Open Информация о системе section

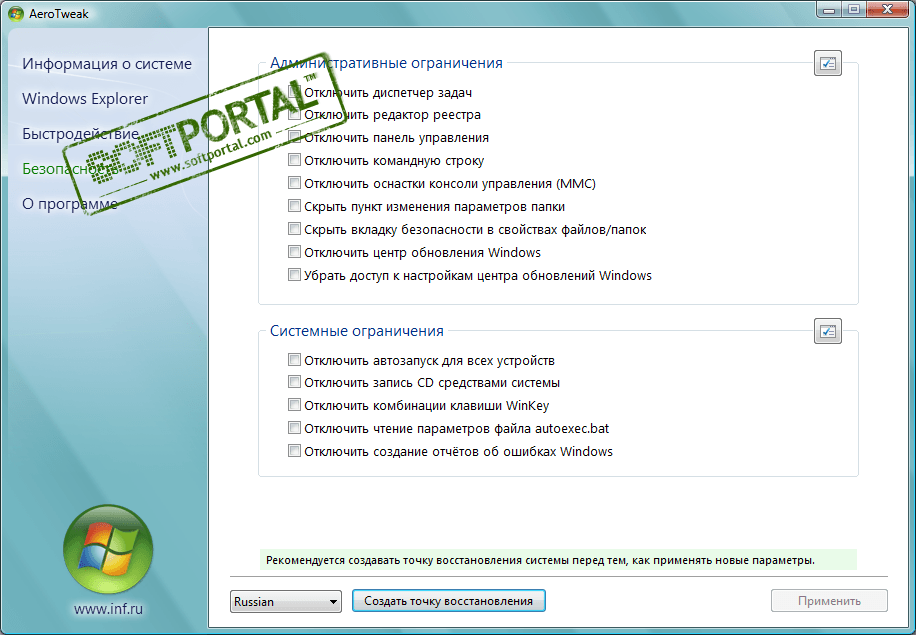107,64
